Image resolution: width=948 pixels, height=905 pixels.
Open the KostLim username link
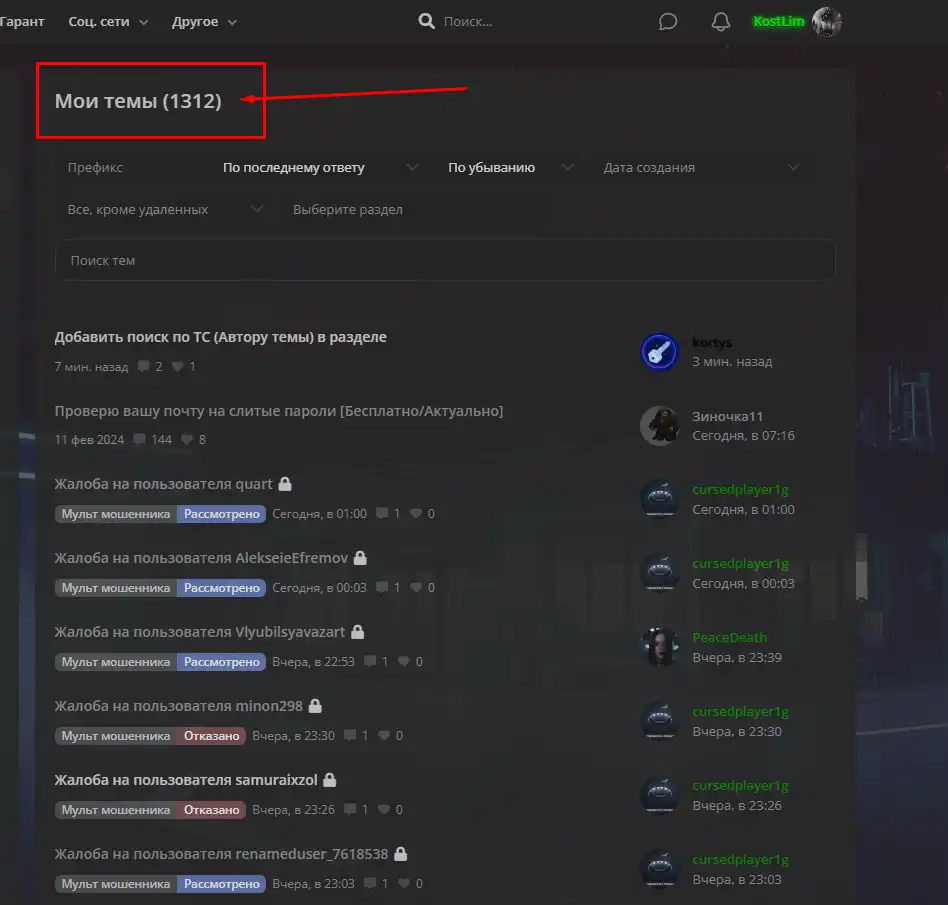click(x=779, y=22)
